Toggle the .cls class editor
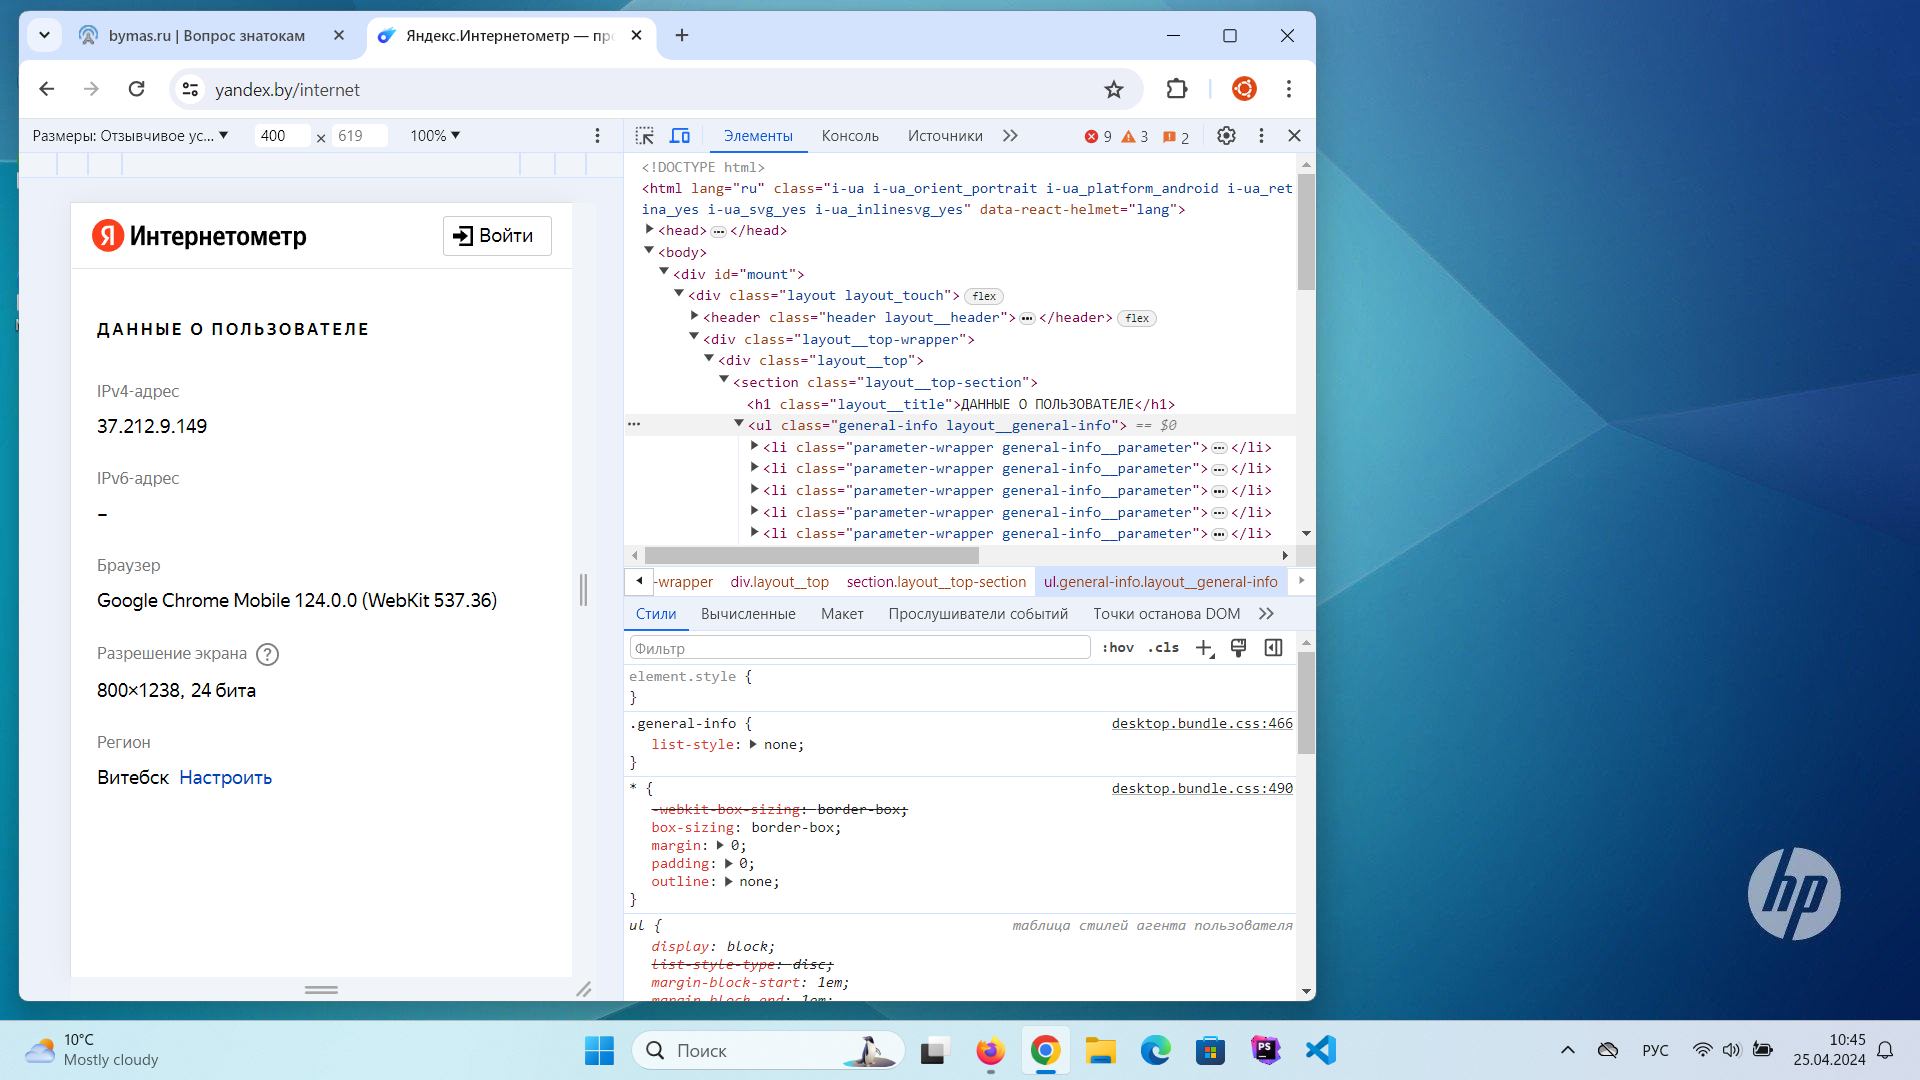This screenshot has width=1920, height=1080. pos(1163,648)
